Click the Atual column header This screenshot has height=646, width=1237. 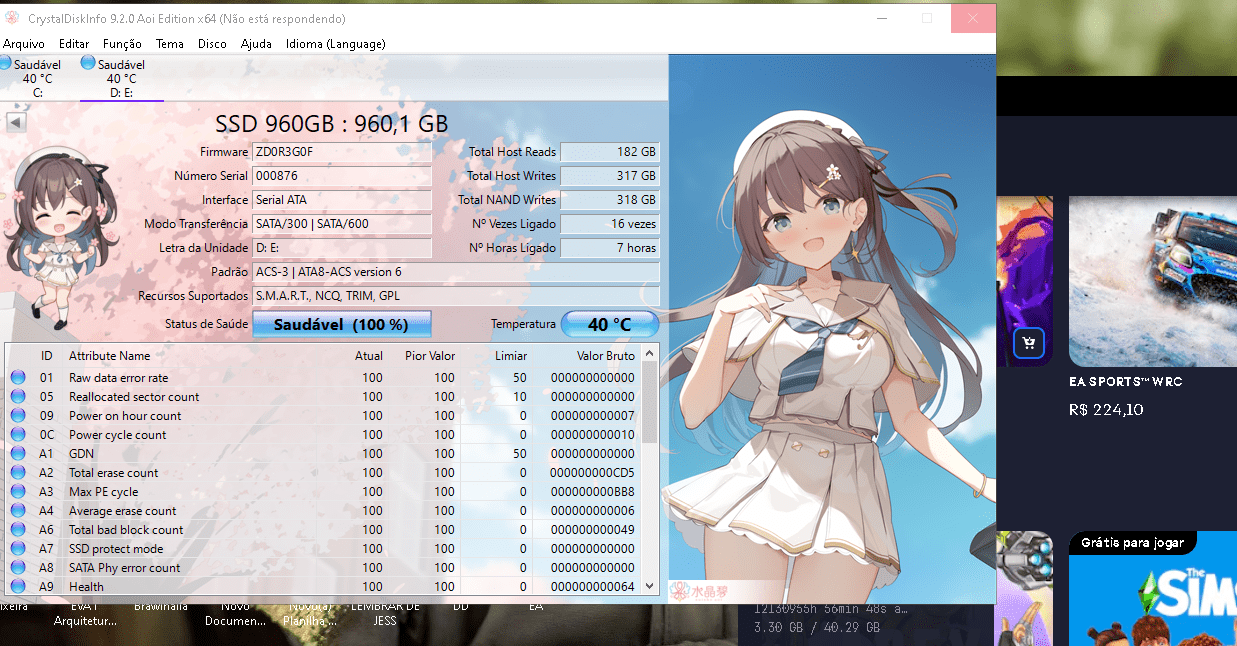pyautogui.click(x=369, y=356)
